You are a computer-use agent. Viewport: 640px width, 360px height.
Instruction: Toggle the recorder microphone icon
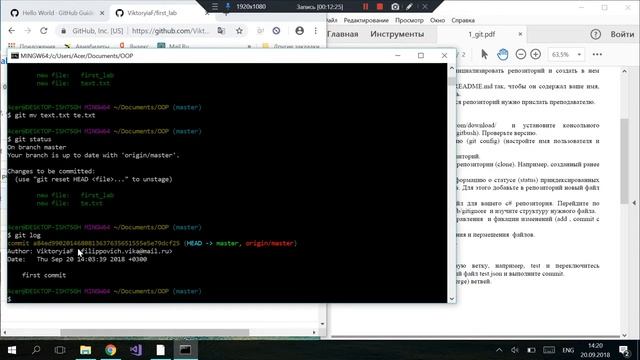click(228, 7)
